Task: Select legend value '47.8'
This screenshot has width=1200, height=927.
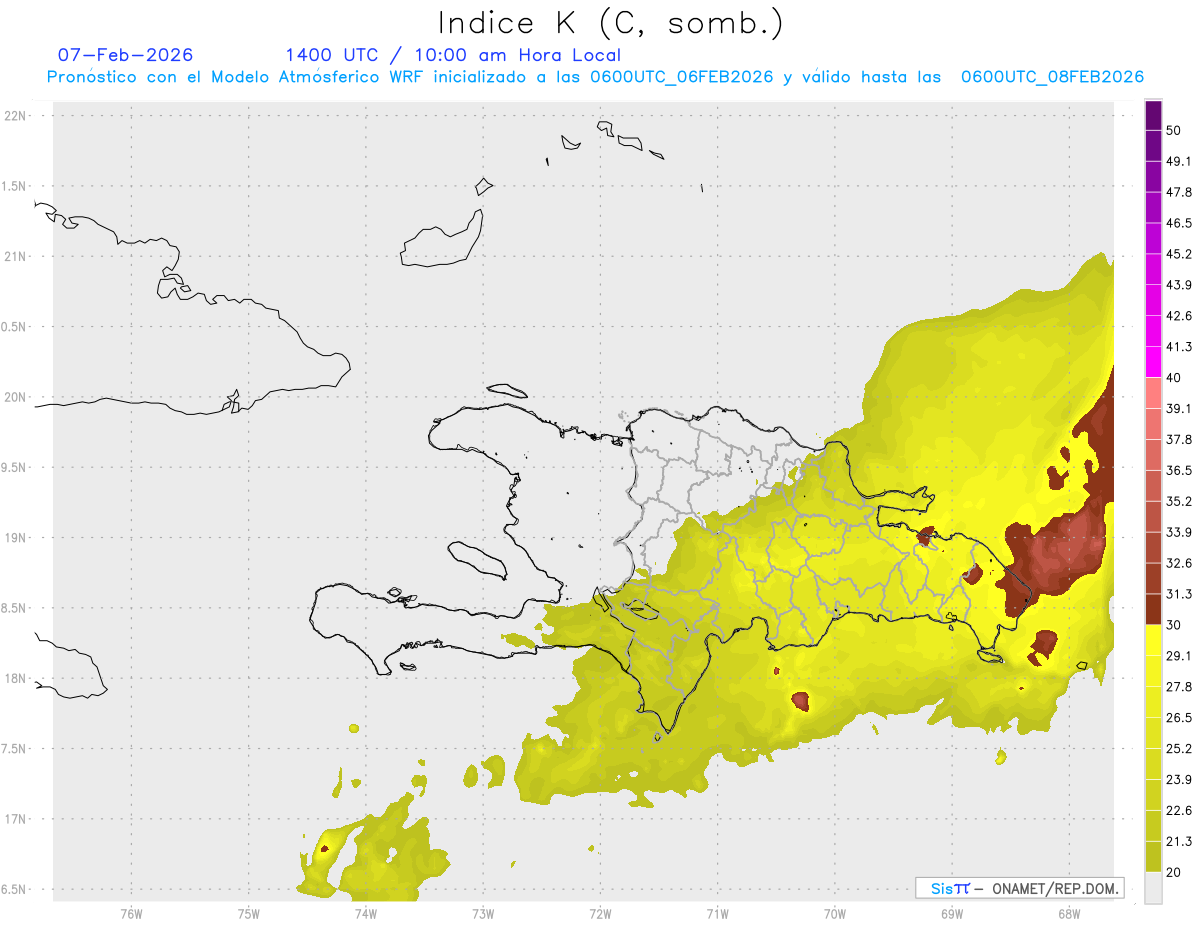Action: tap(1179, 192)
